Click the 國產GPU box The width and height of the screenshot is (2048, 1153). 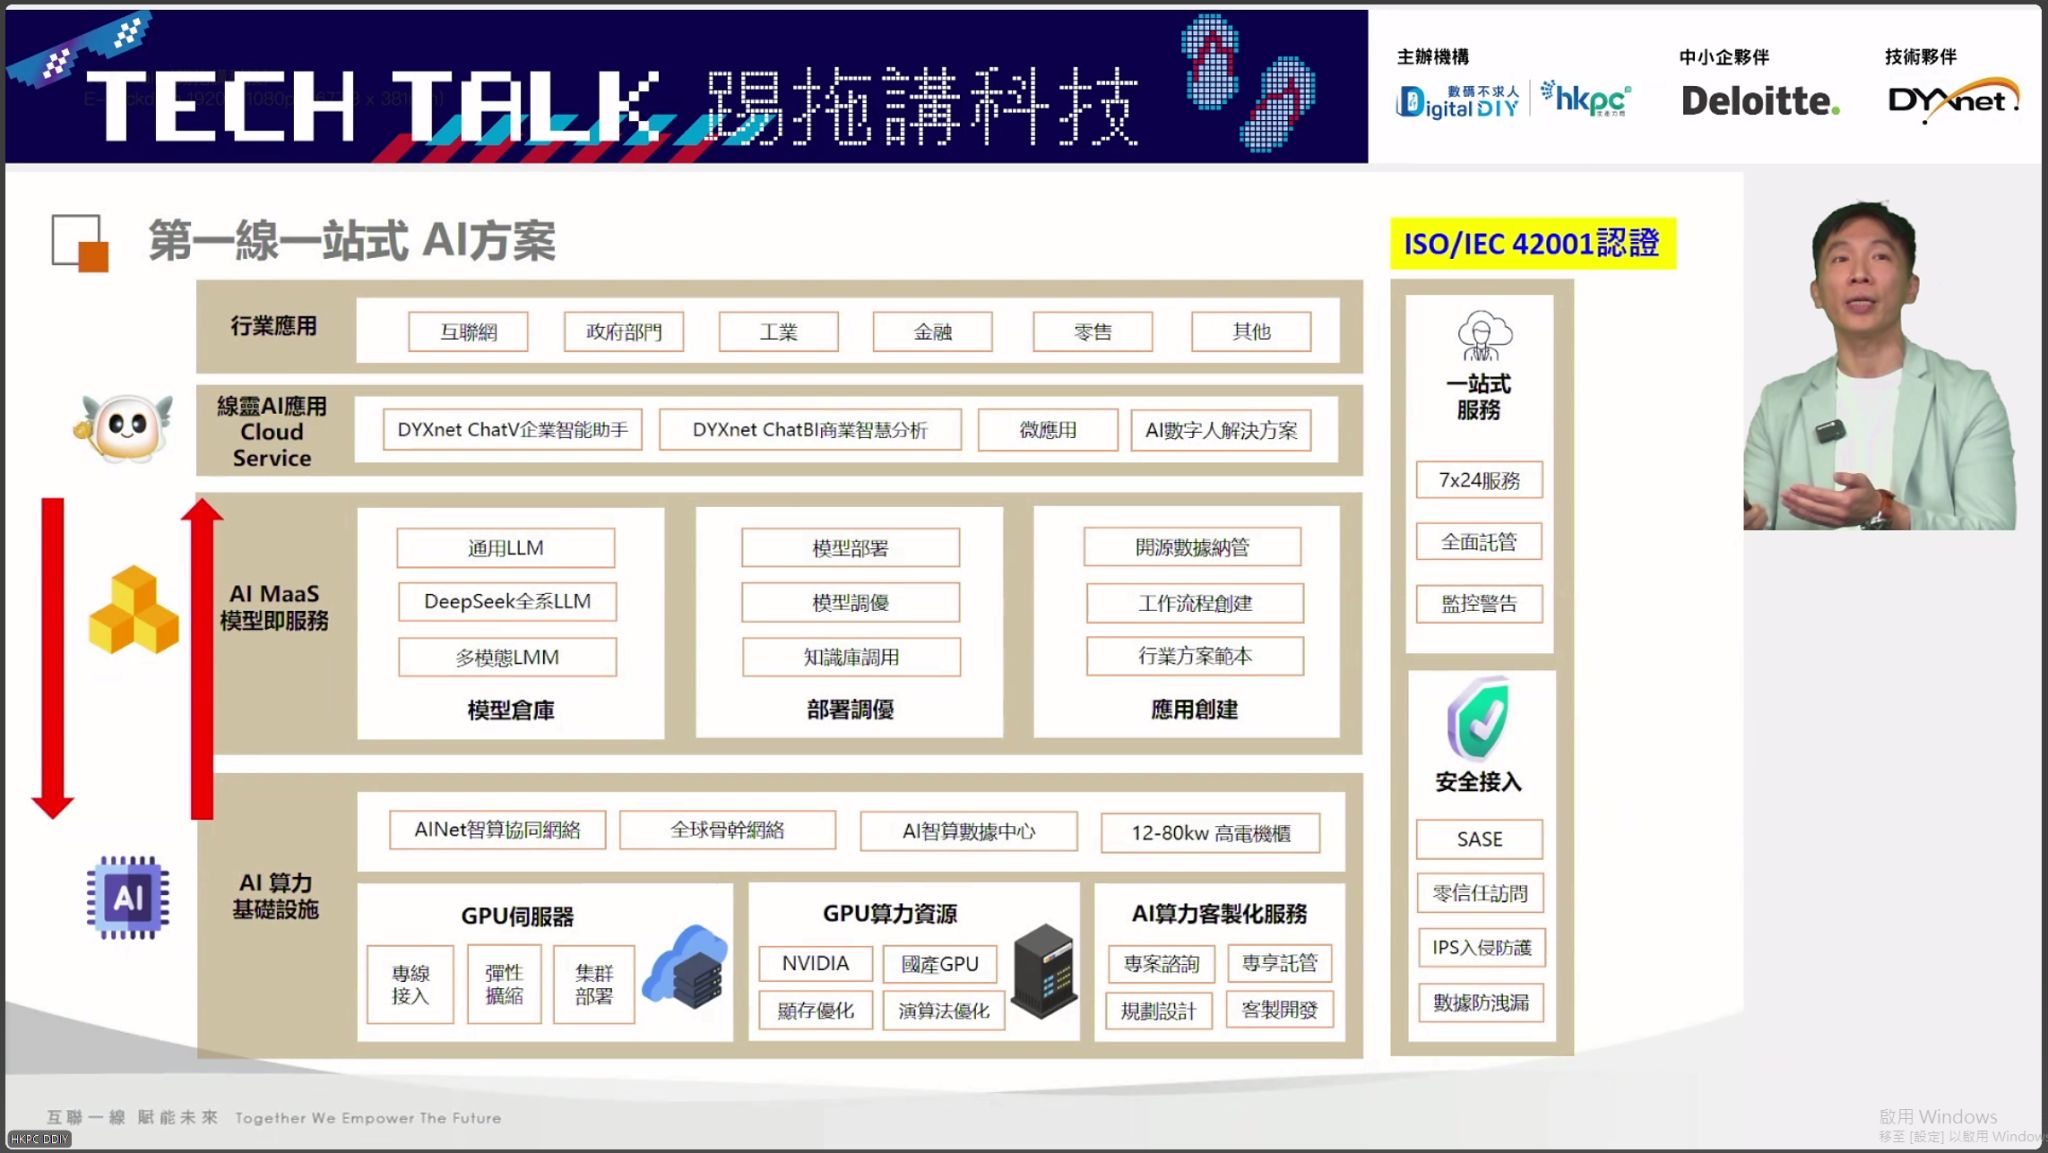click(x=940, y=964)
